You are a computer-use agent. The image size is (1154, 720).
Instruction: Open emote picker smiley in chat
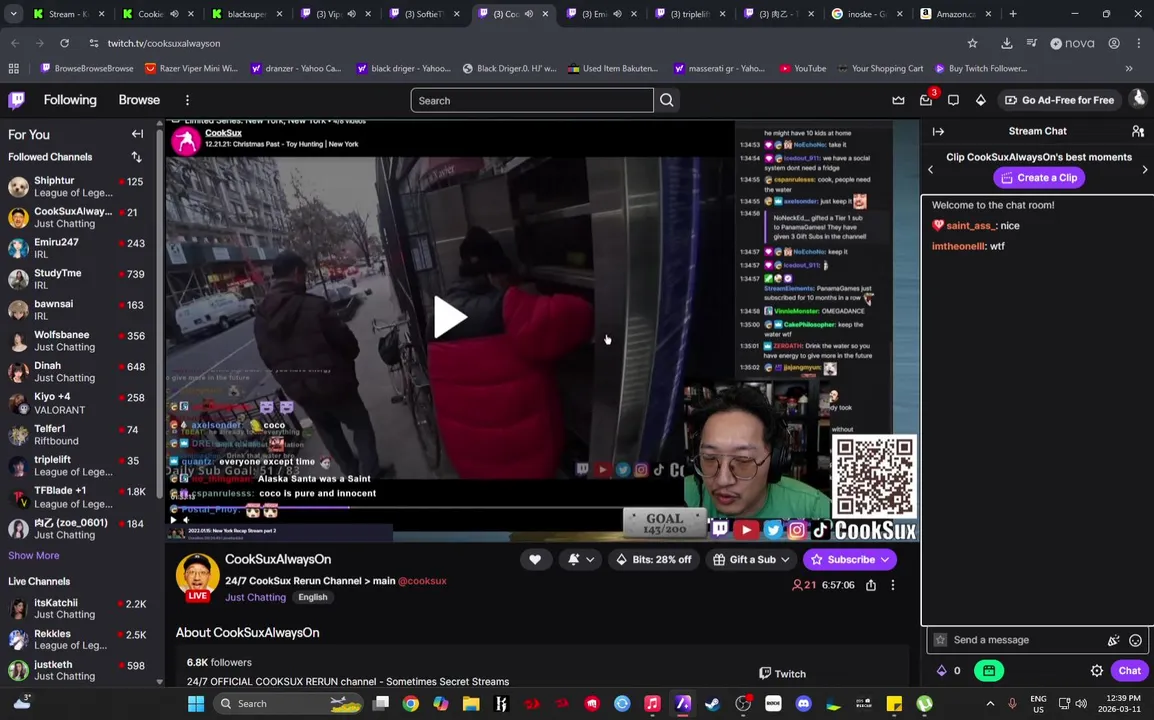coord(1136,640)
